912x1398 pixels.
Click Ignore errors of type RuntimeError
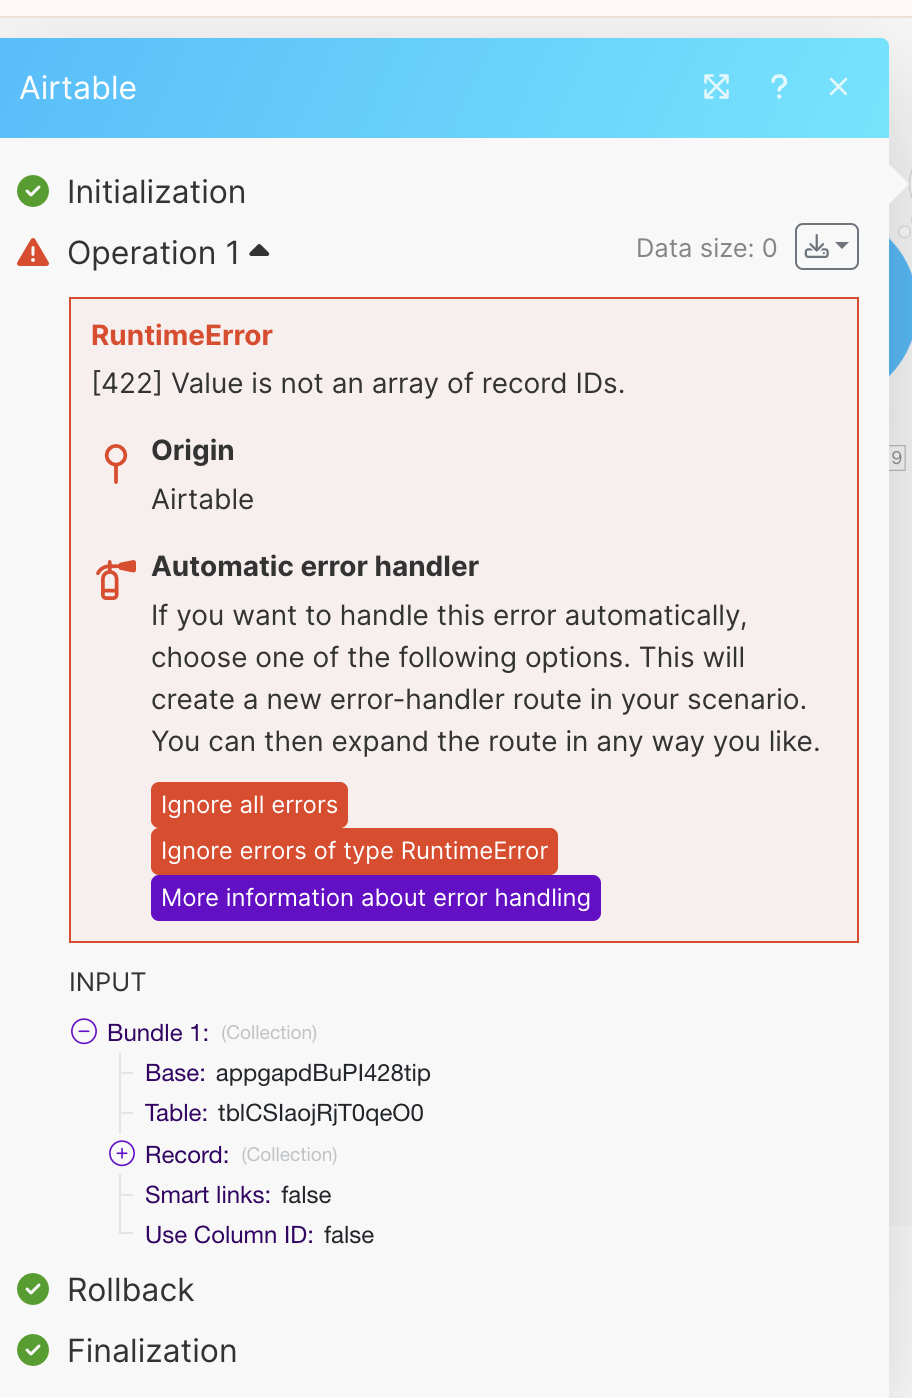(x=354, y=851)
